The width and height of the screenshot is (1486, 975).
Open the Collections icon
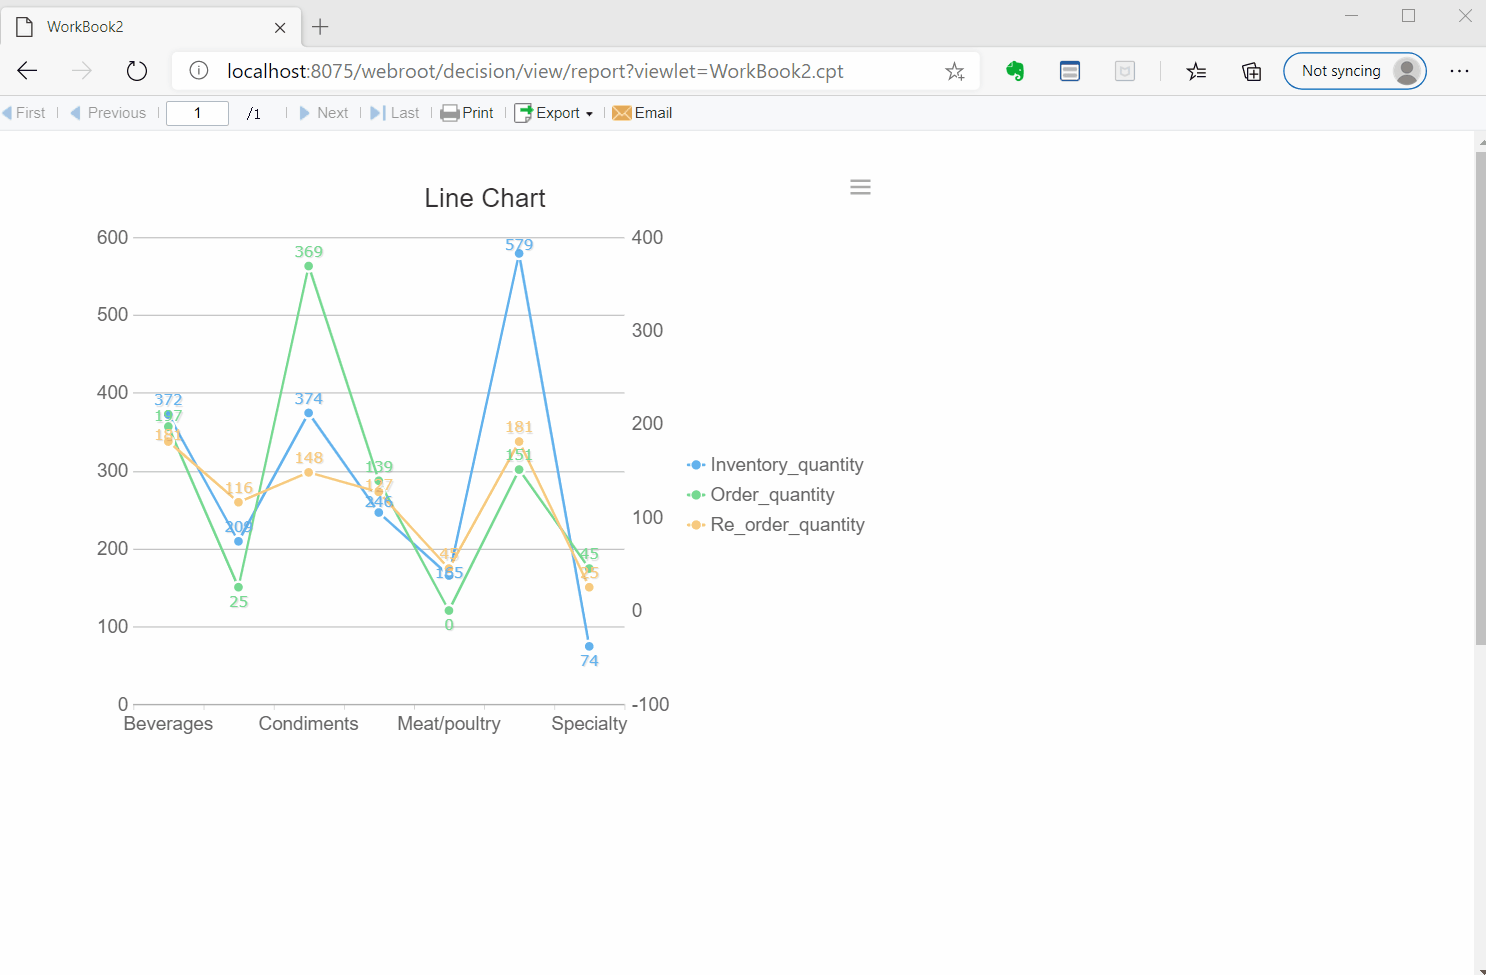pos(1251,71)
